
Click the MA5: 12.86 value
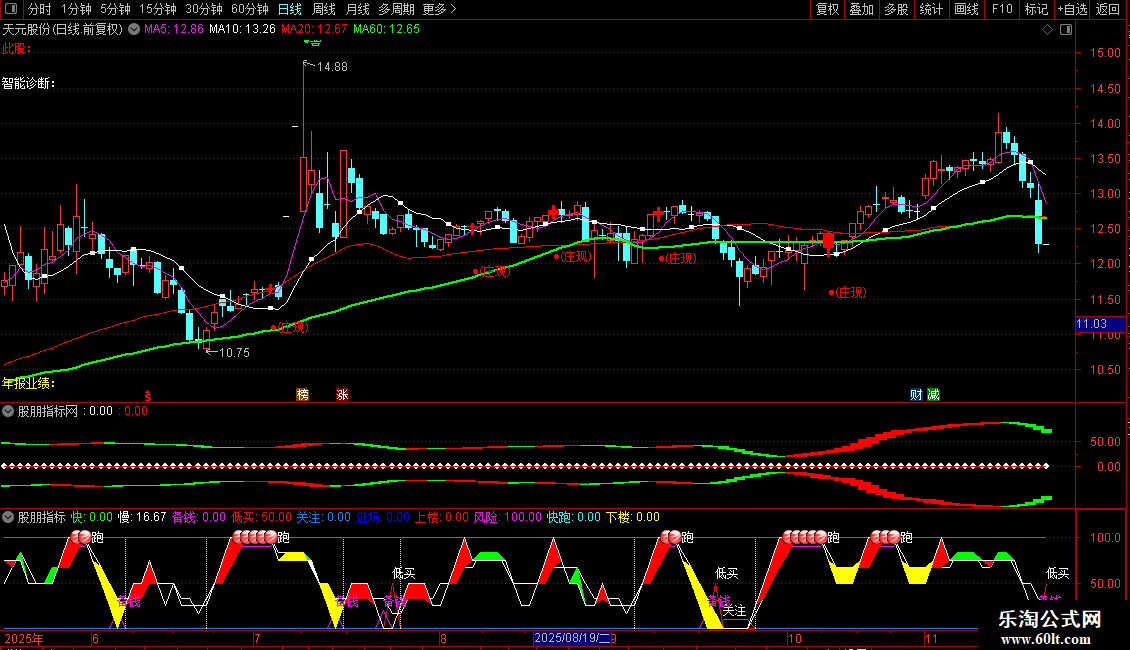coord(174,29)
